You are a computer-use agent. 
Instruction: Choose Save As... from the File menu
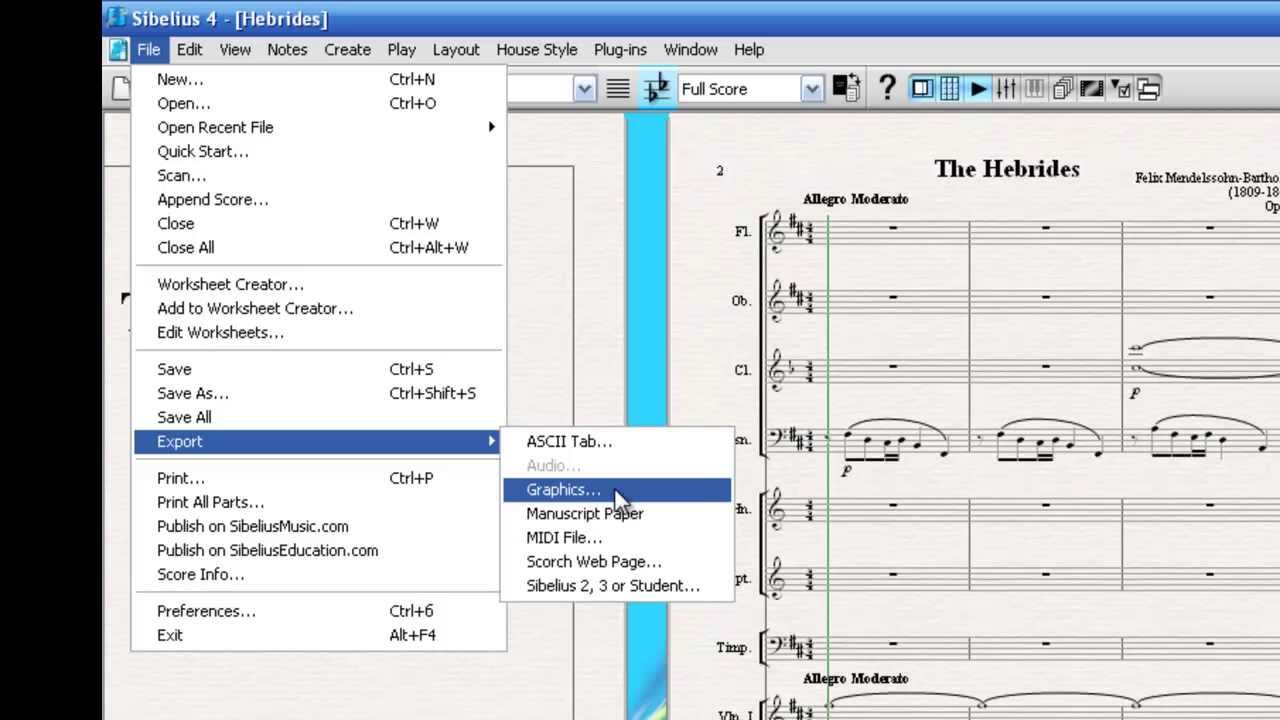(x=319, y=393)
